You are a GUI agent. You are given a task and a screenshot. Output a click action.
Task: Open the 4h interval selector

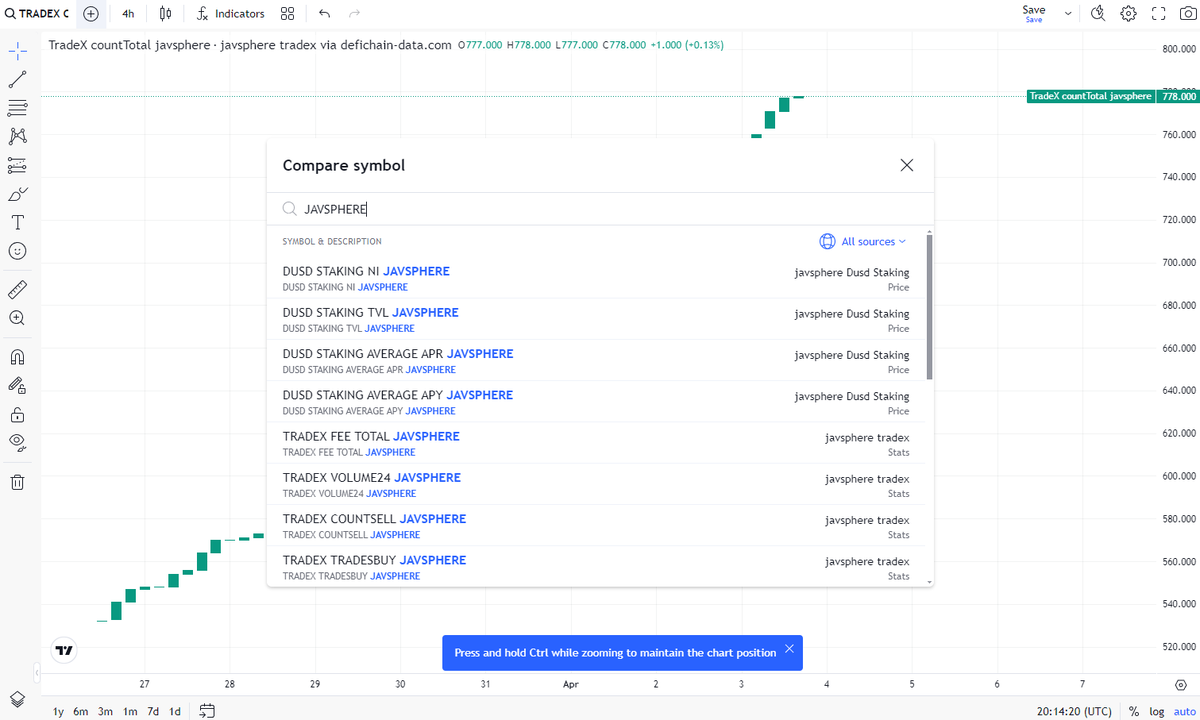(128, 14)
